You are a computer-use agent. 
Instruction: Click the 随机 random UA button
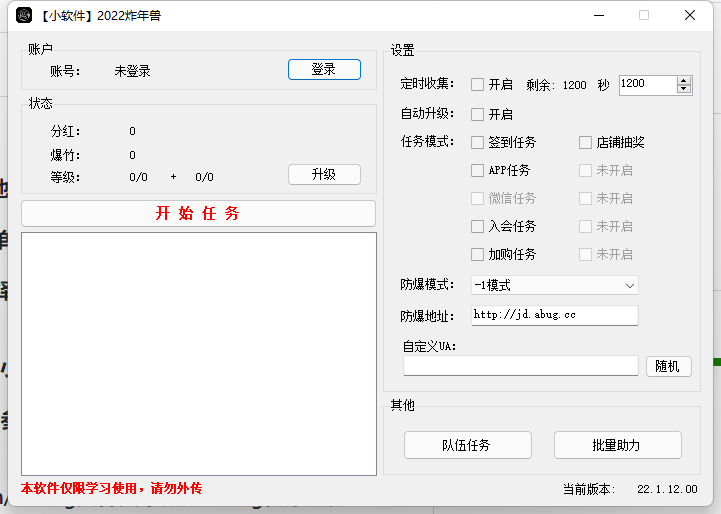pyautogui.click(x=668, y=367)
